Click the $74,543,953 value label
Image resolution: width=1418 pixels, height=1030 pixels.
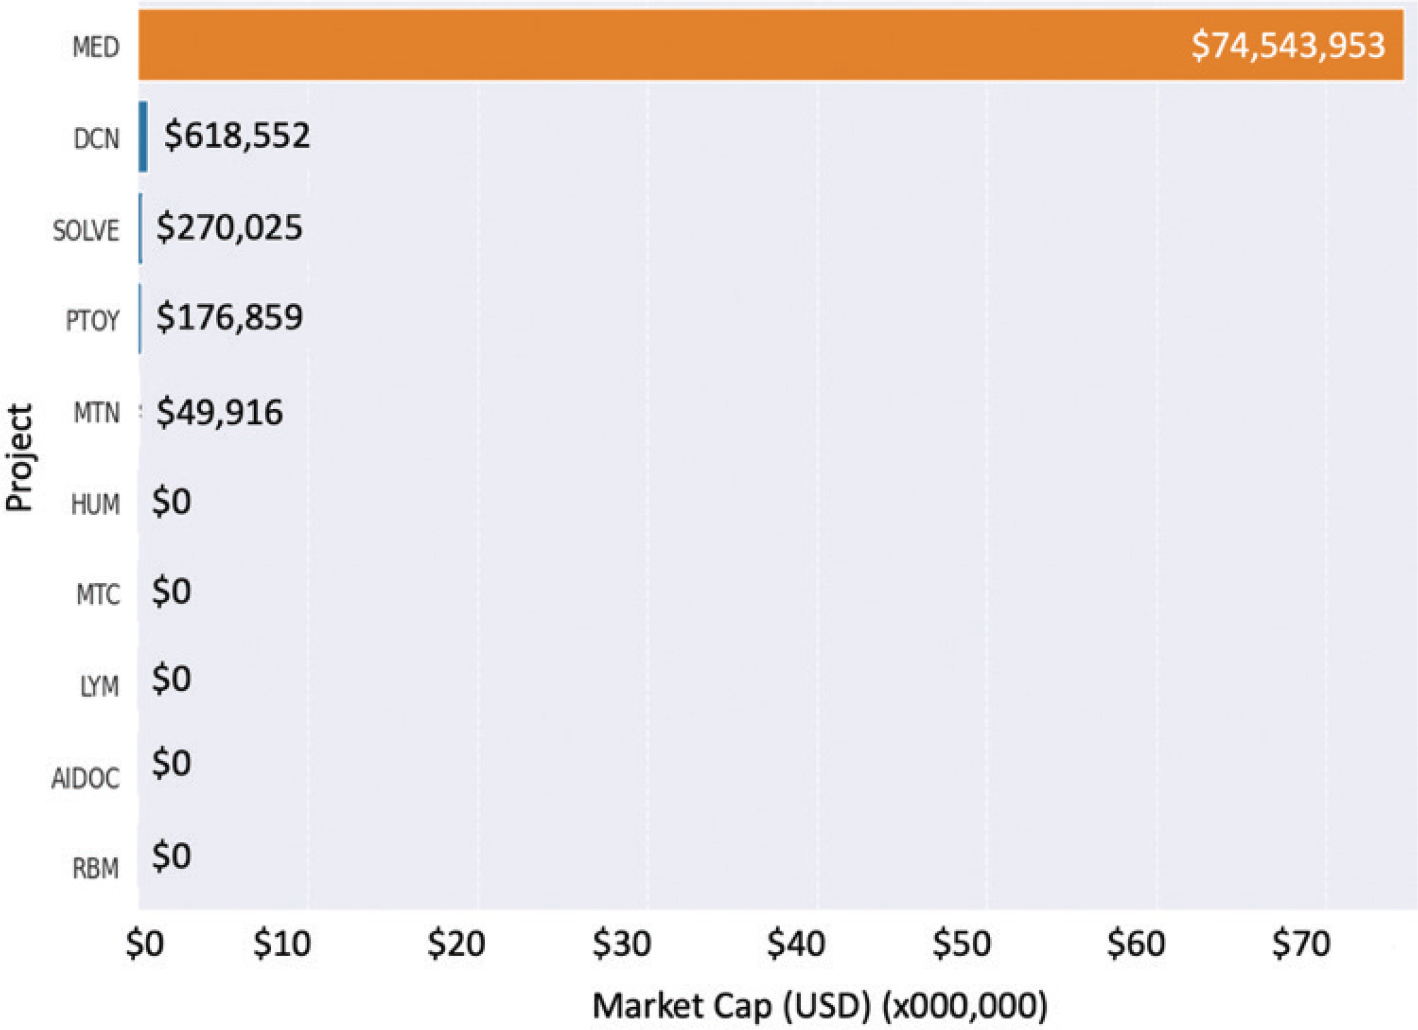(1288, 46)
